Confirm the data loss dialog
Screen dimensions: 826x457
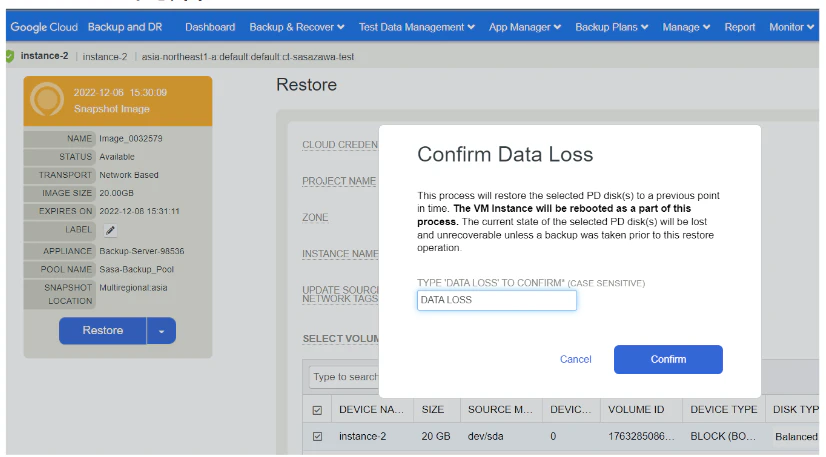coord(668,359)
